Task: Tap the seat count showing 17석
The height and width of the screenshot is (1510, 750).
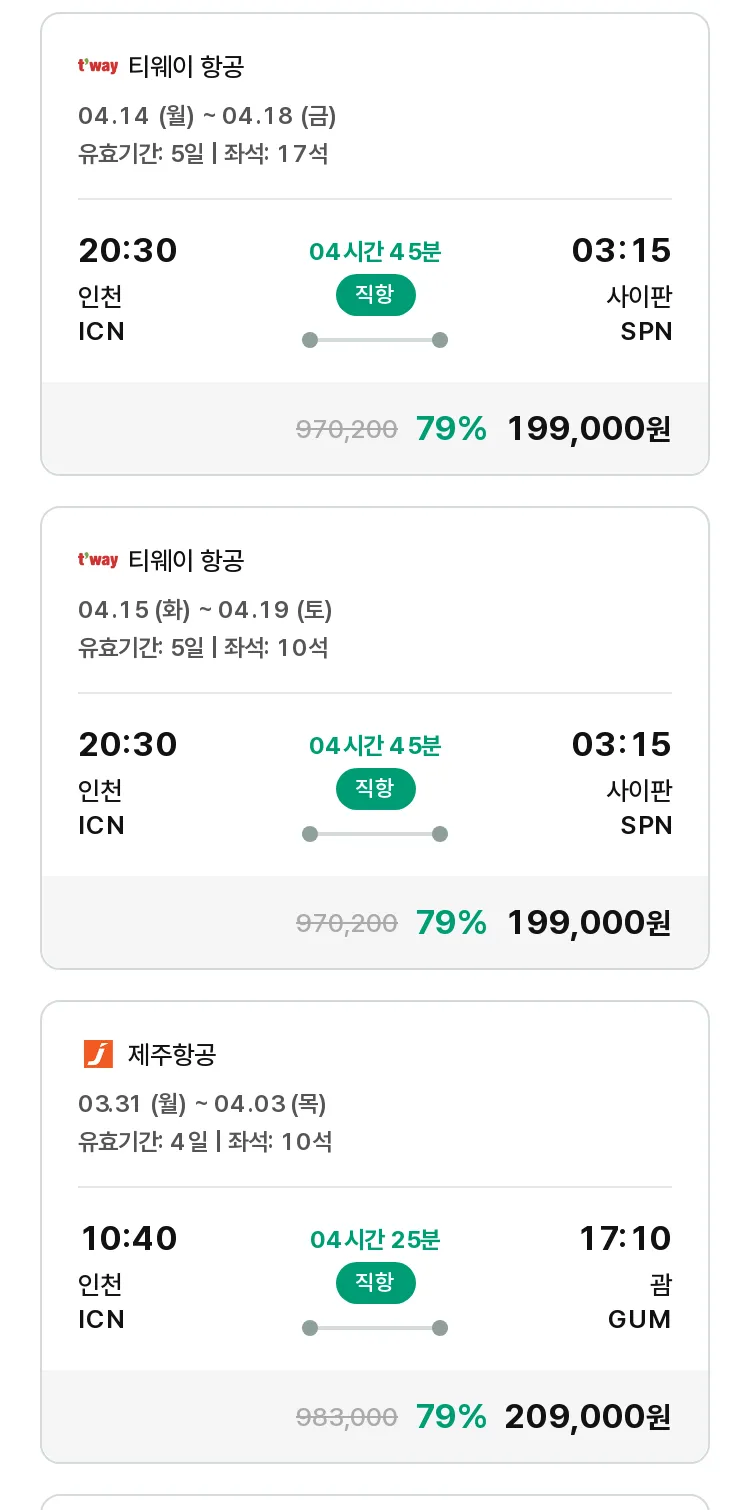Action: tap(301, 154)
